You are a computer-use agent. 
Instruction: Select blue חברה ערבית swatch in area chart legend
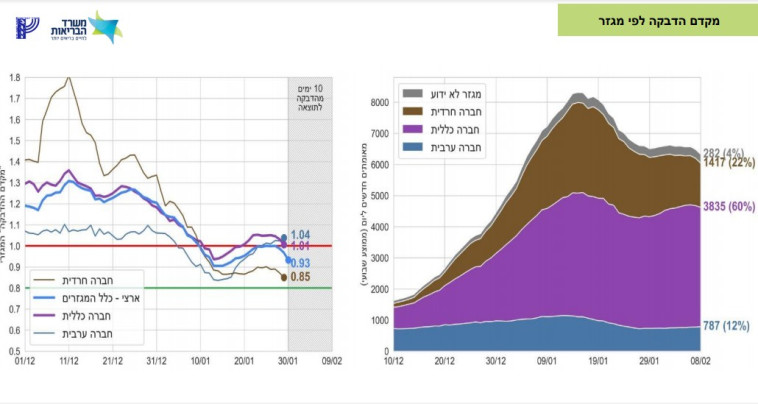[414, 147]
